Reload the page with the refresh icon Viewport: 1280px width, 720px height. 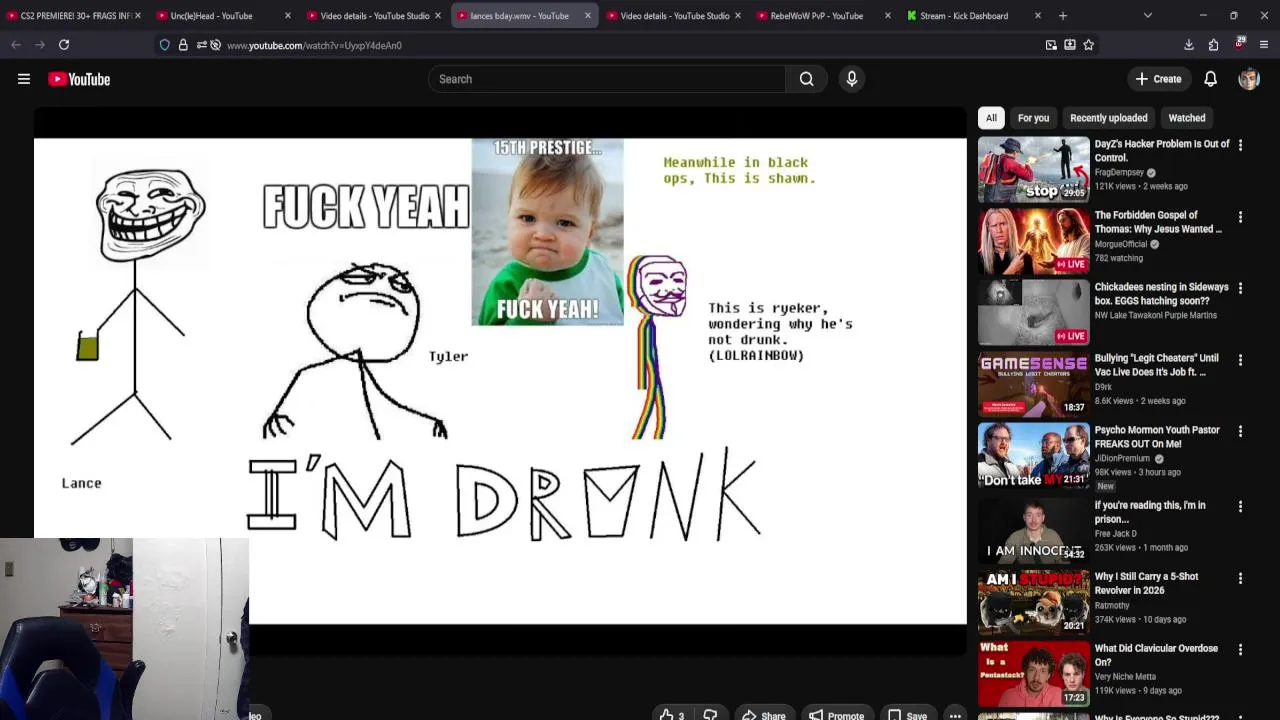click(64, 45)
